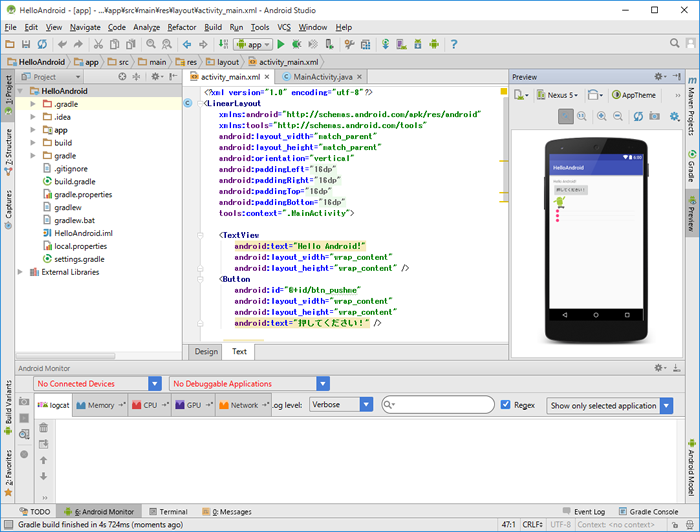Click the Make Project icon
The image size is (700, 532).
pyautogui.click(x=223, y=44)
